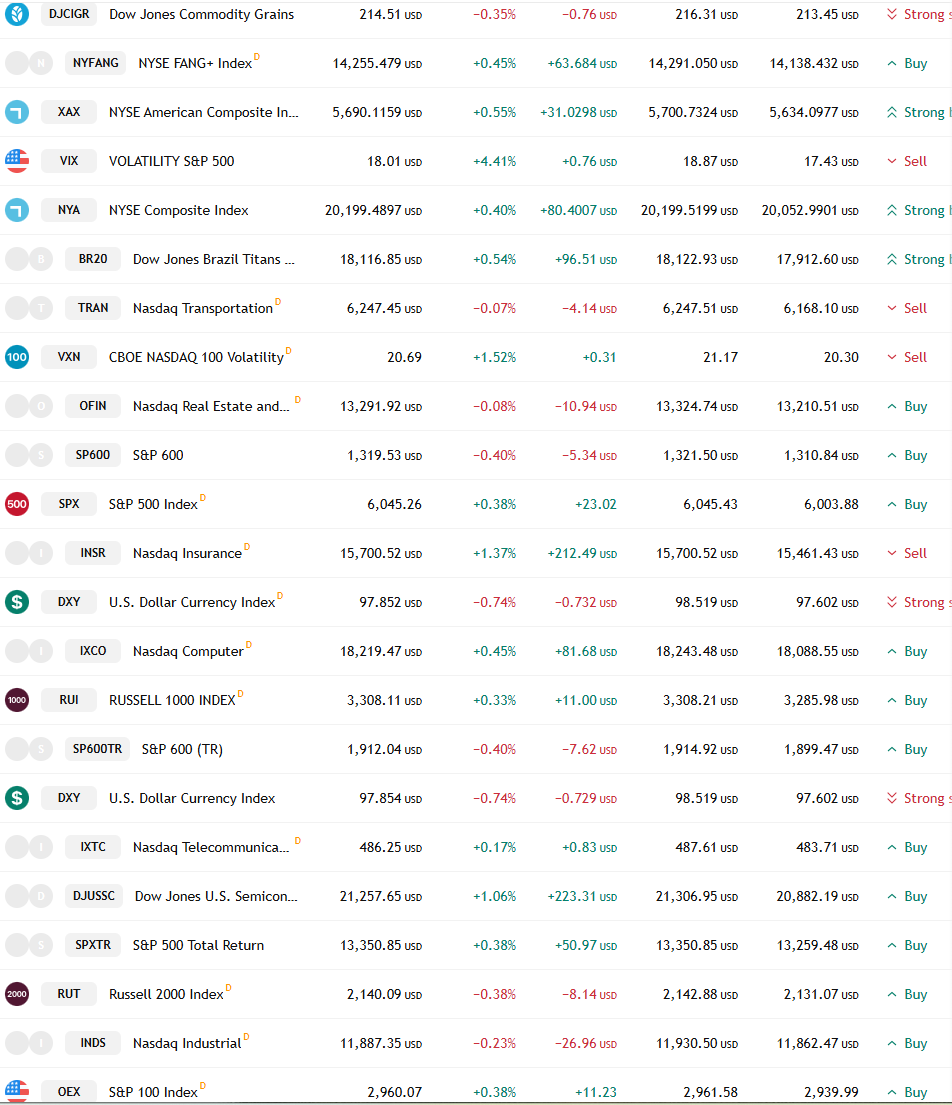Open S&P 500 Total Return link
This screenshot has height=1105, width=952.
[199, 946]
